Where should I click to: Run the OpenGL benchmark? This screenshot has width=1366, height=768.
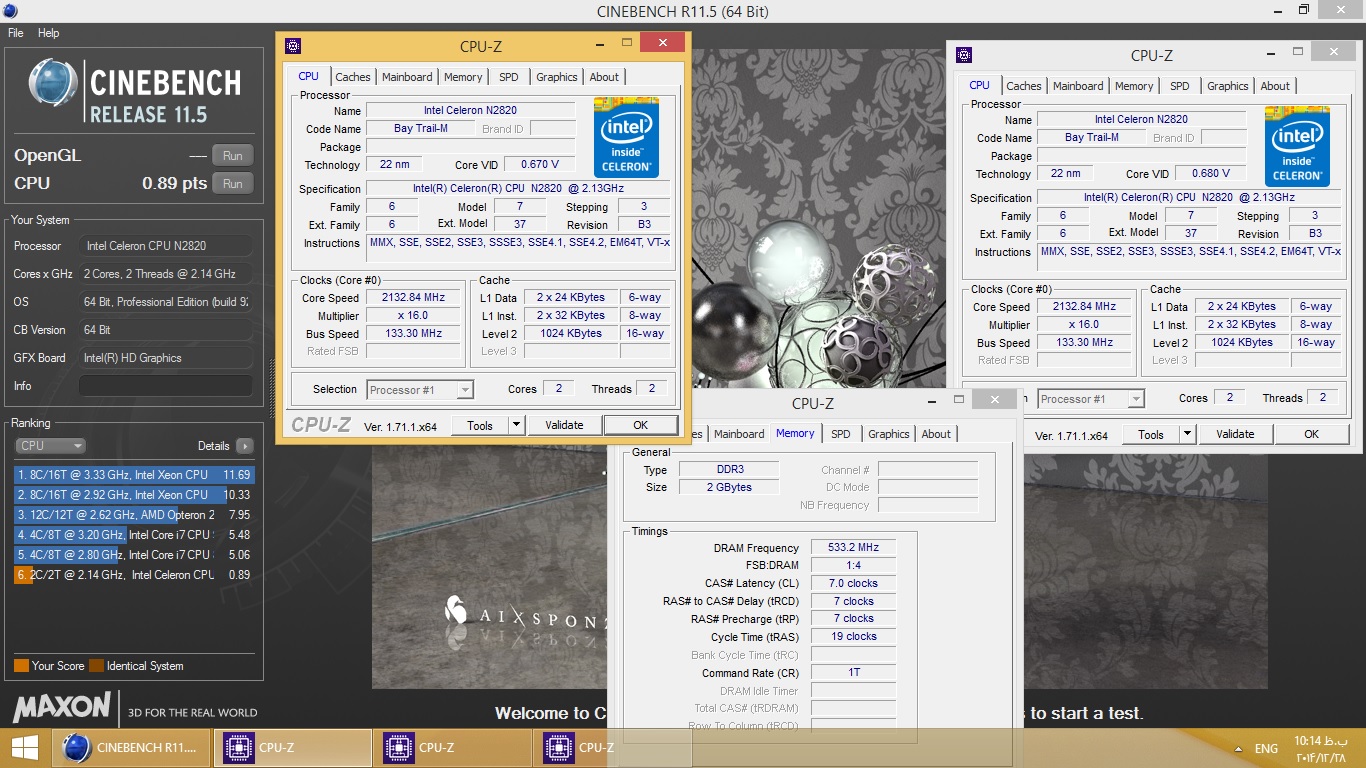(233, 155)
